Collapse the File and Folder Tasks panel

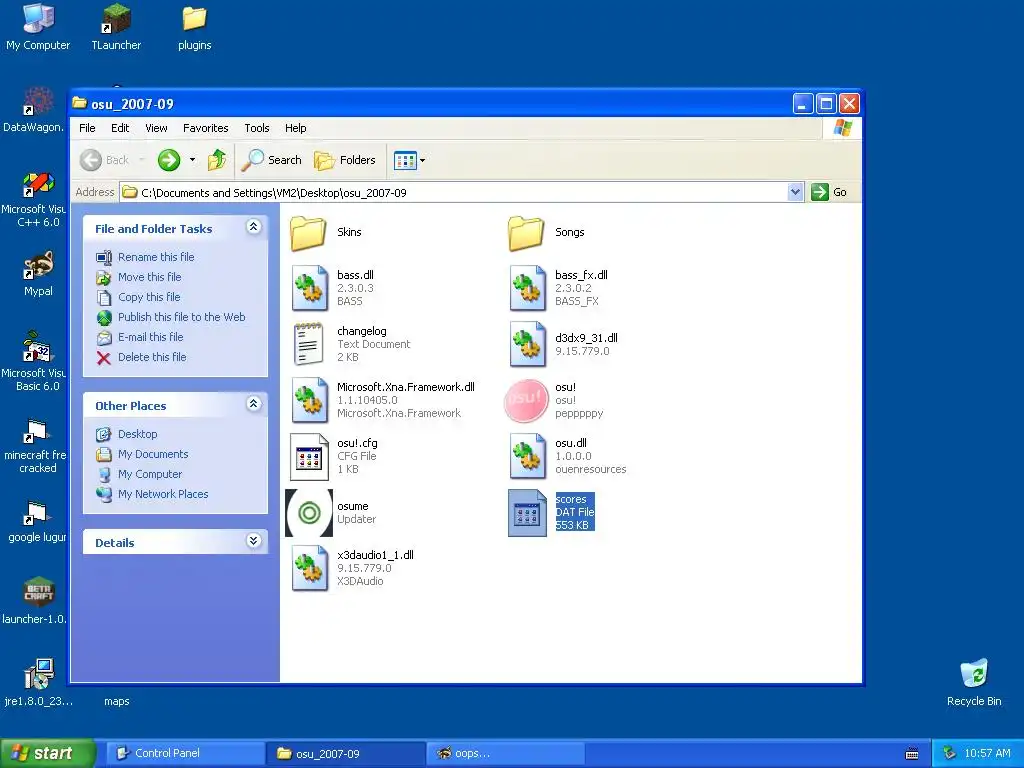point(253,227)
